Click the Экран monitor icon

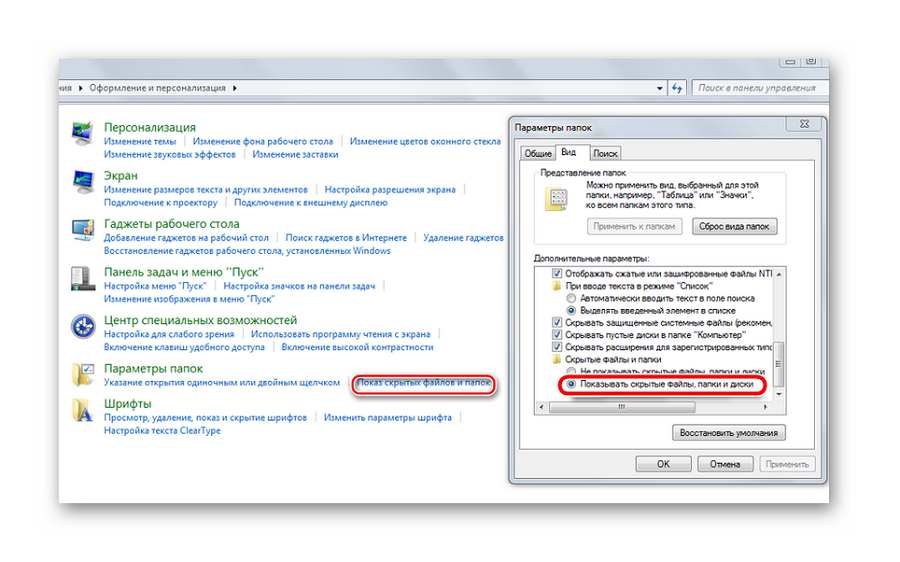(82, 183)
